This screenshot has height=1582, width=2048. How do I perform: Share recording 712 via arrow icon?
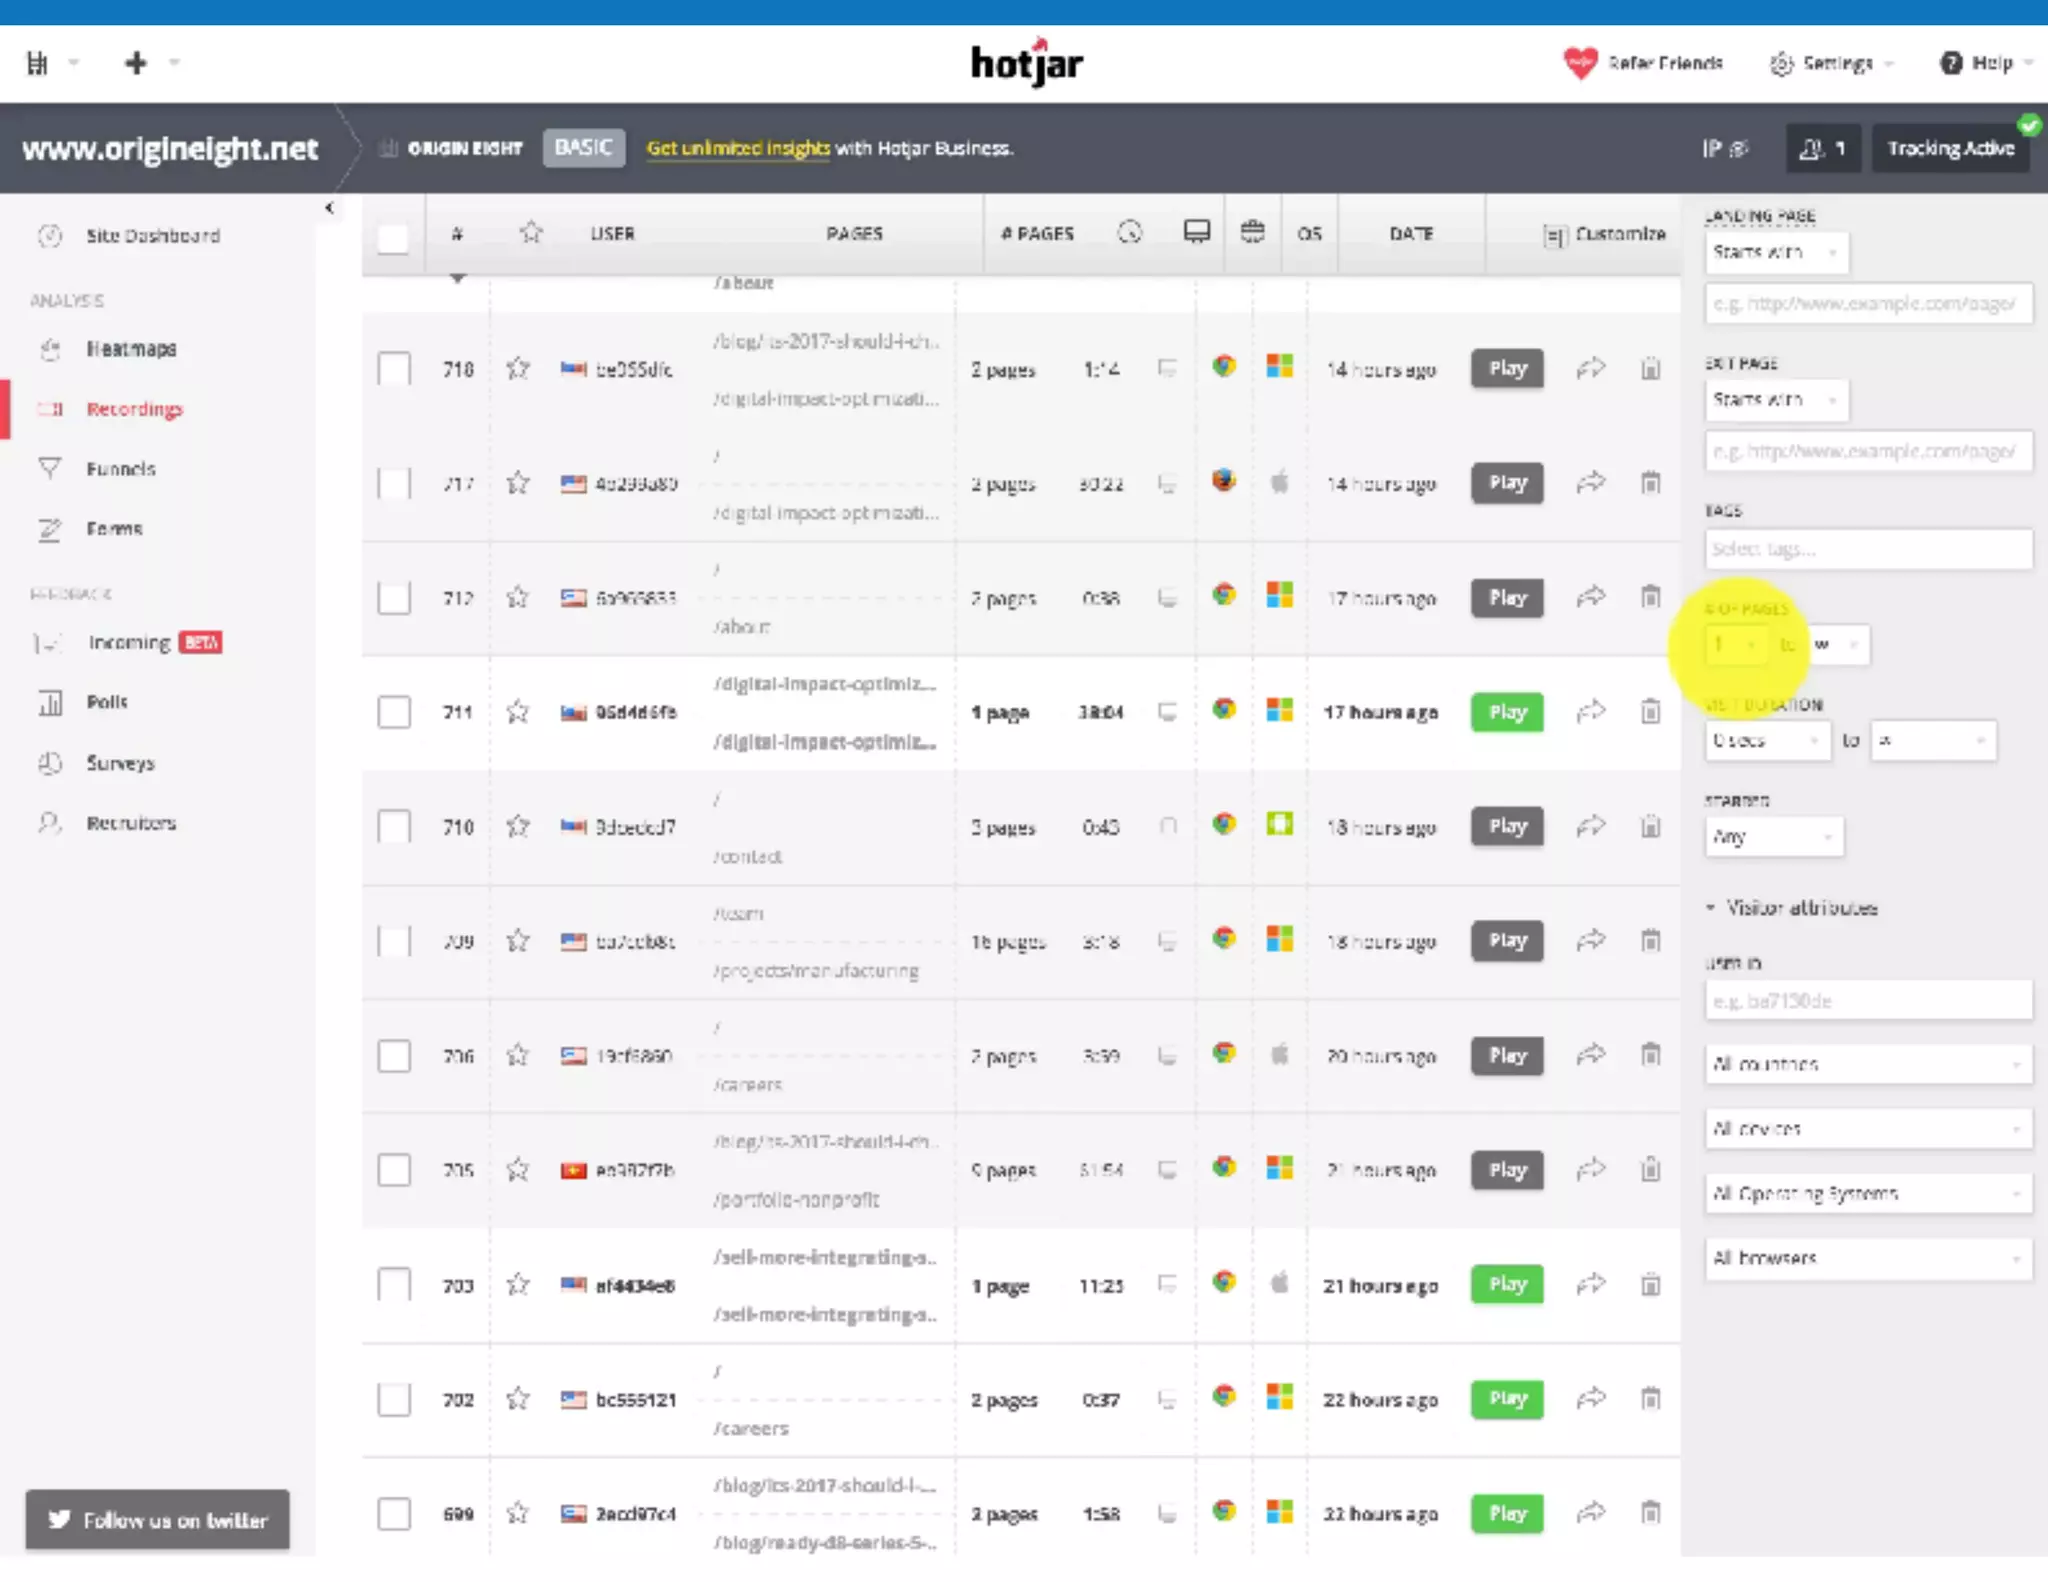coord(1590,597)
